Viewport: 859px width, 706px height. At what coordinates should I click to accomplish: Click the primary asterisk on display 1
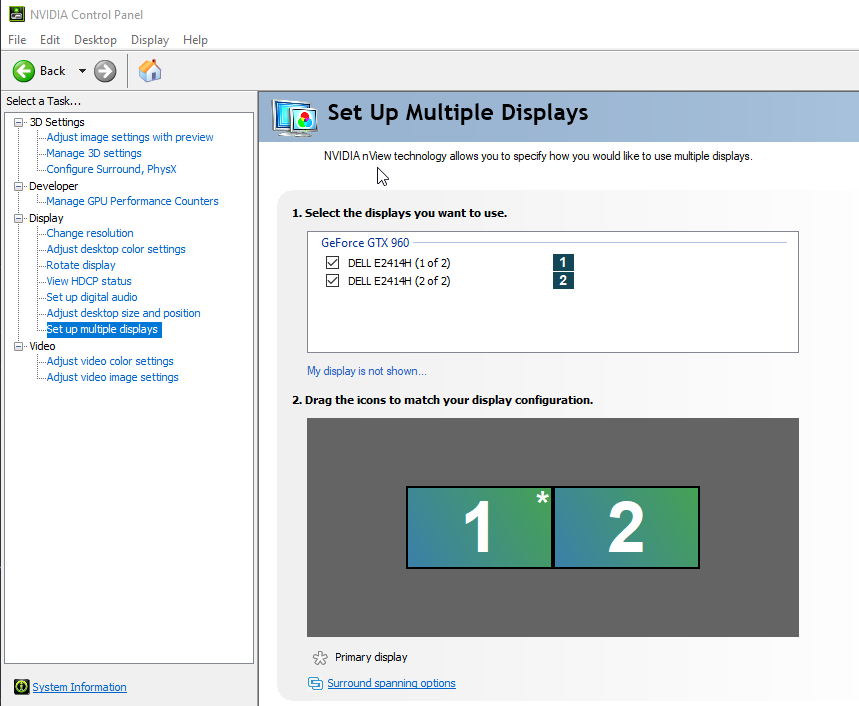[542, 498]
